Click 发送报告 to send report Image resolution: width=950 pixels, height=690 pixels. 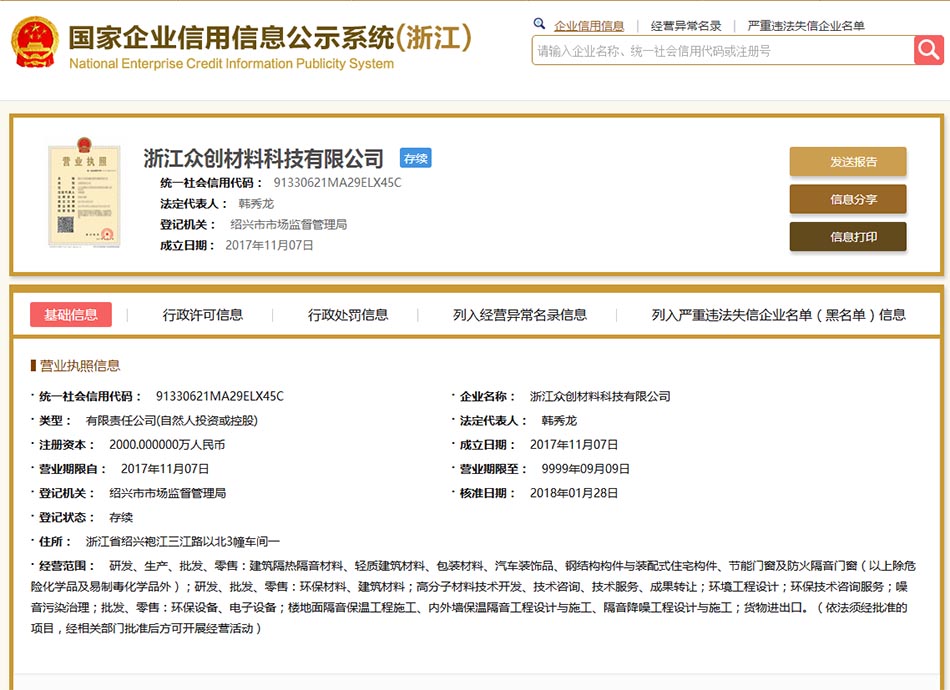847,160
